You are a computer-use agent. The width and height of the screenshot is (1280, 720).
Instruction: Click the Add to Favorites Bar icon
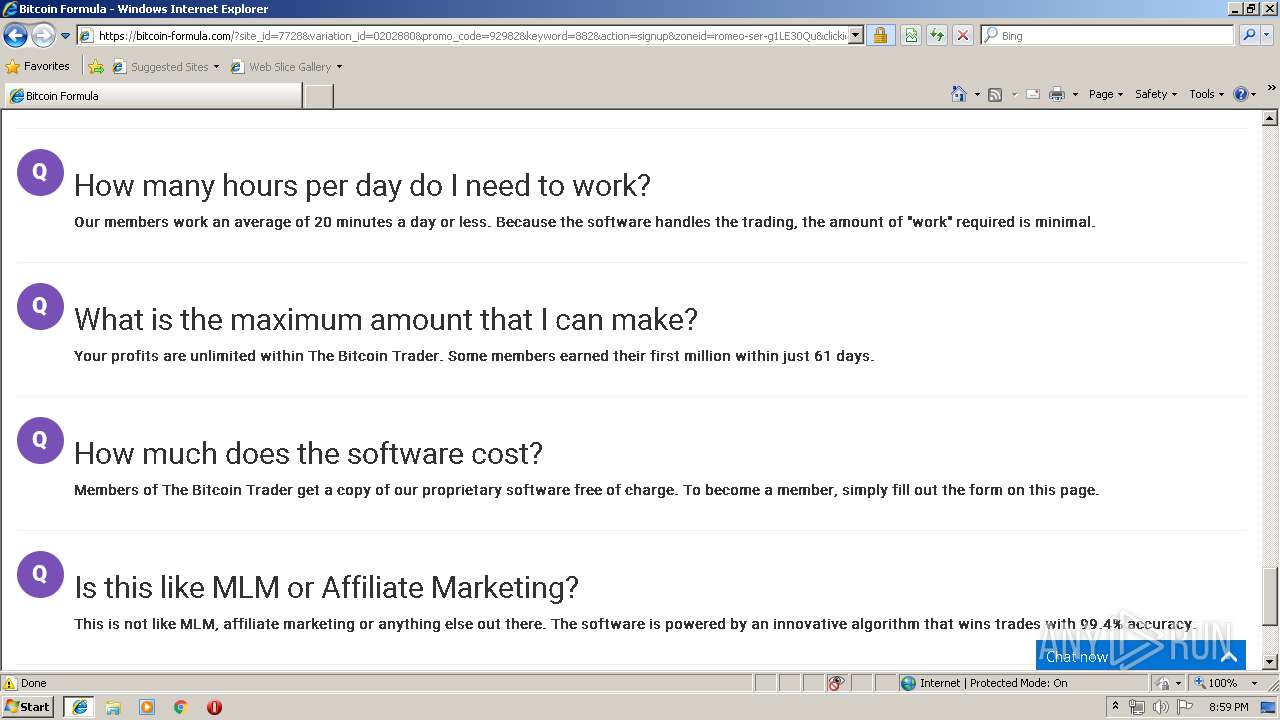tap(96, 67)
